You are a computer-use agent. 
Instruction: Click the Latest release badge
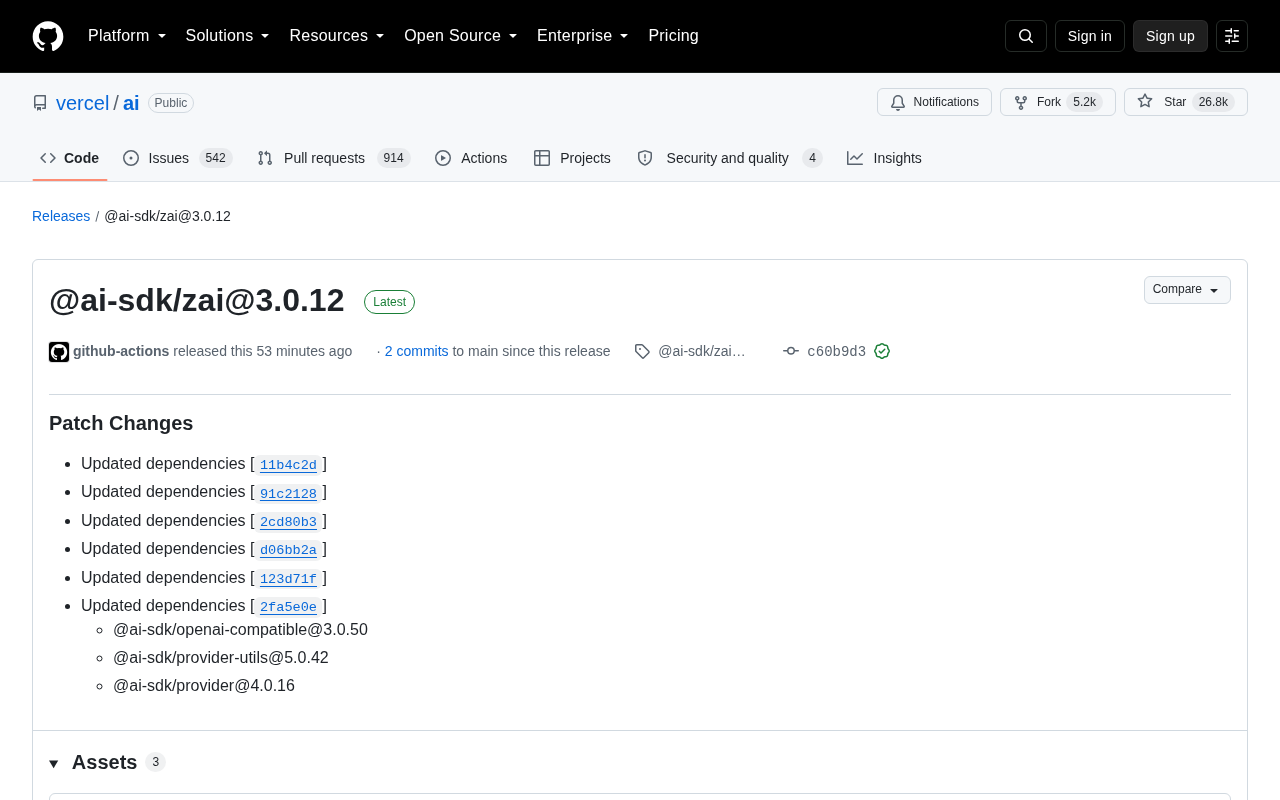pyautogui.click(x=389, y=302)
